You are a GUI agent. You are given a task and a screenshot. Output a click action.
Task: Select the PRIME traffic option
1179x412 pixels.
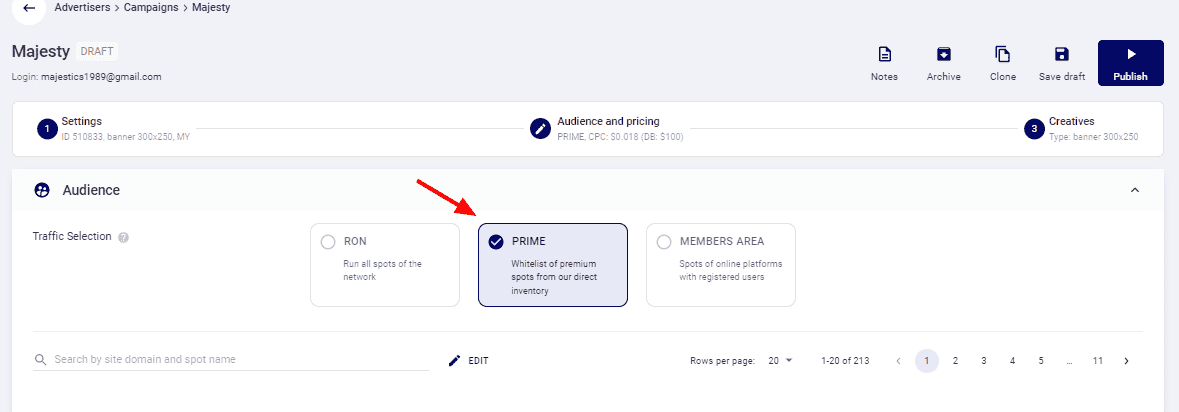tap(553, 265)
